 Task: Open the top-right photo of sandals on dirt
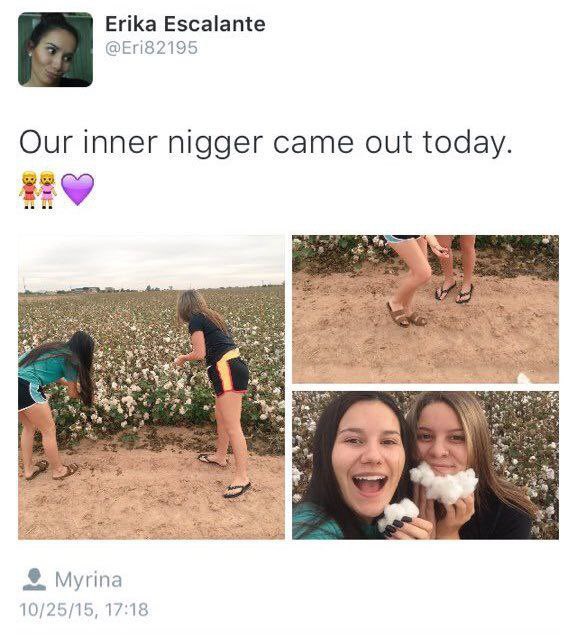point(426,309)
